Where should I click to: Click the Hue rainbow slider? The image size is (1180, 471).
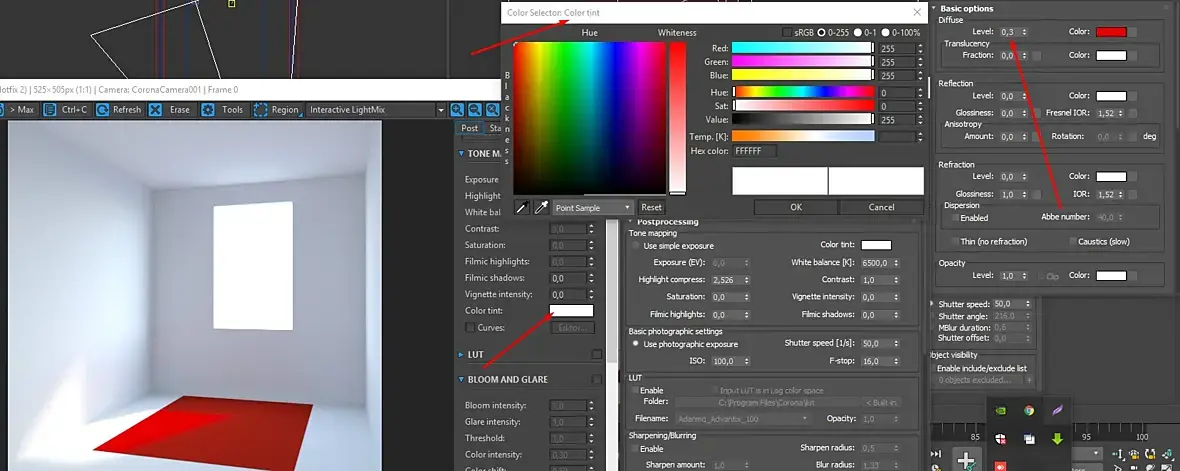click(803, 92)
